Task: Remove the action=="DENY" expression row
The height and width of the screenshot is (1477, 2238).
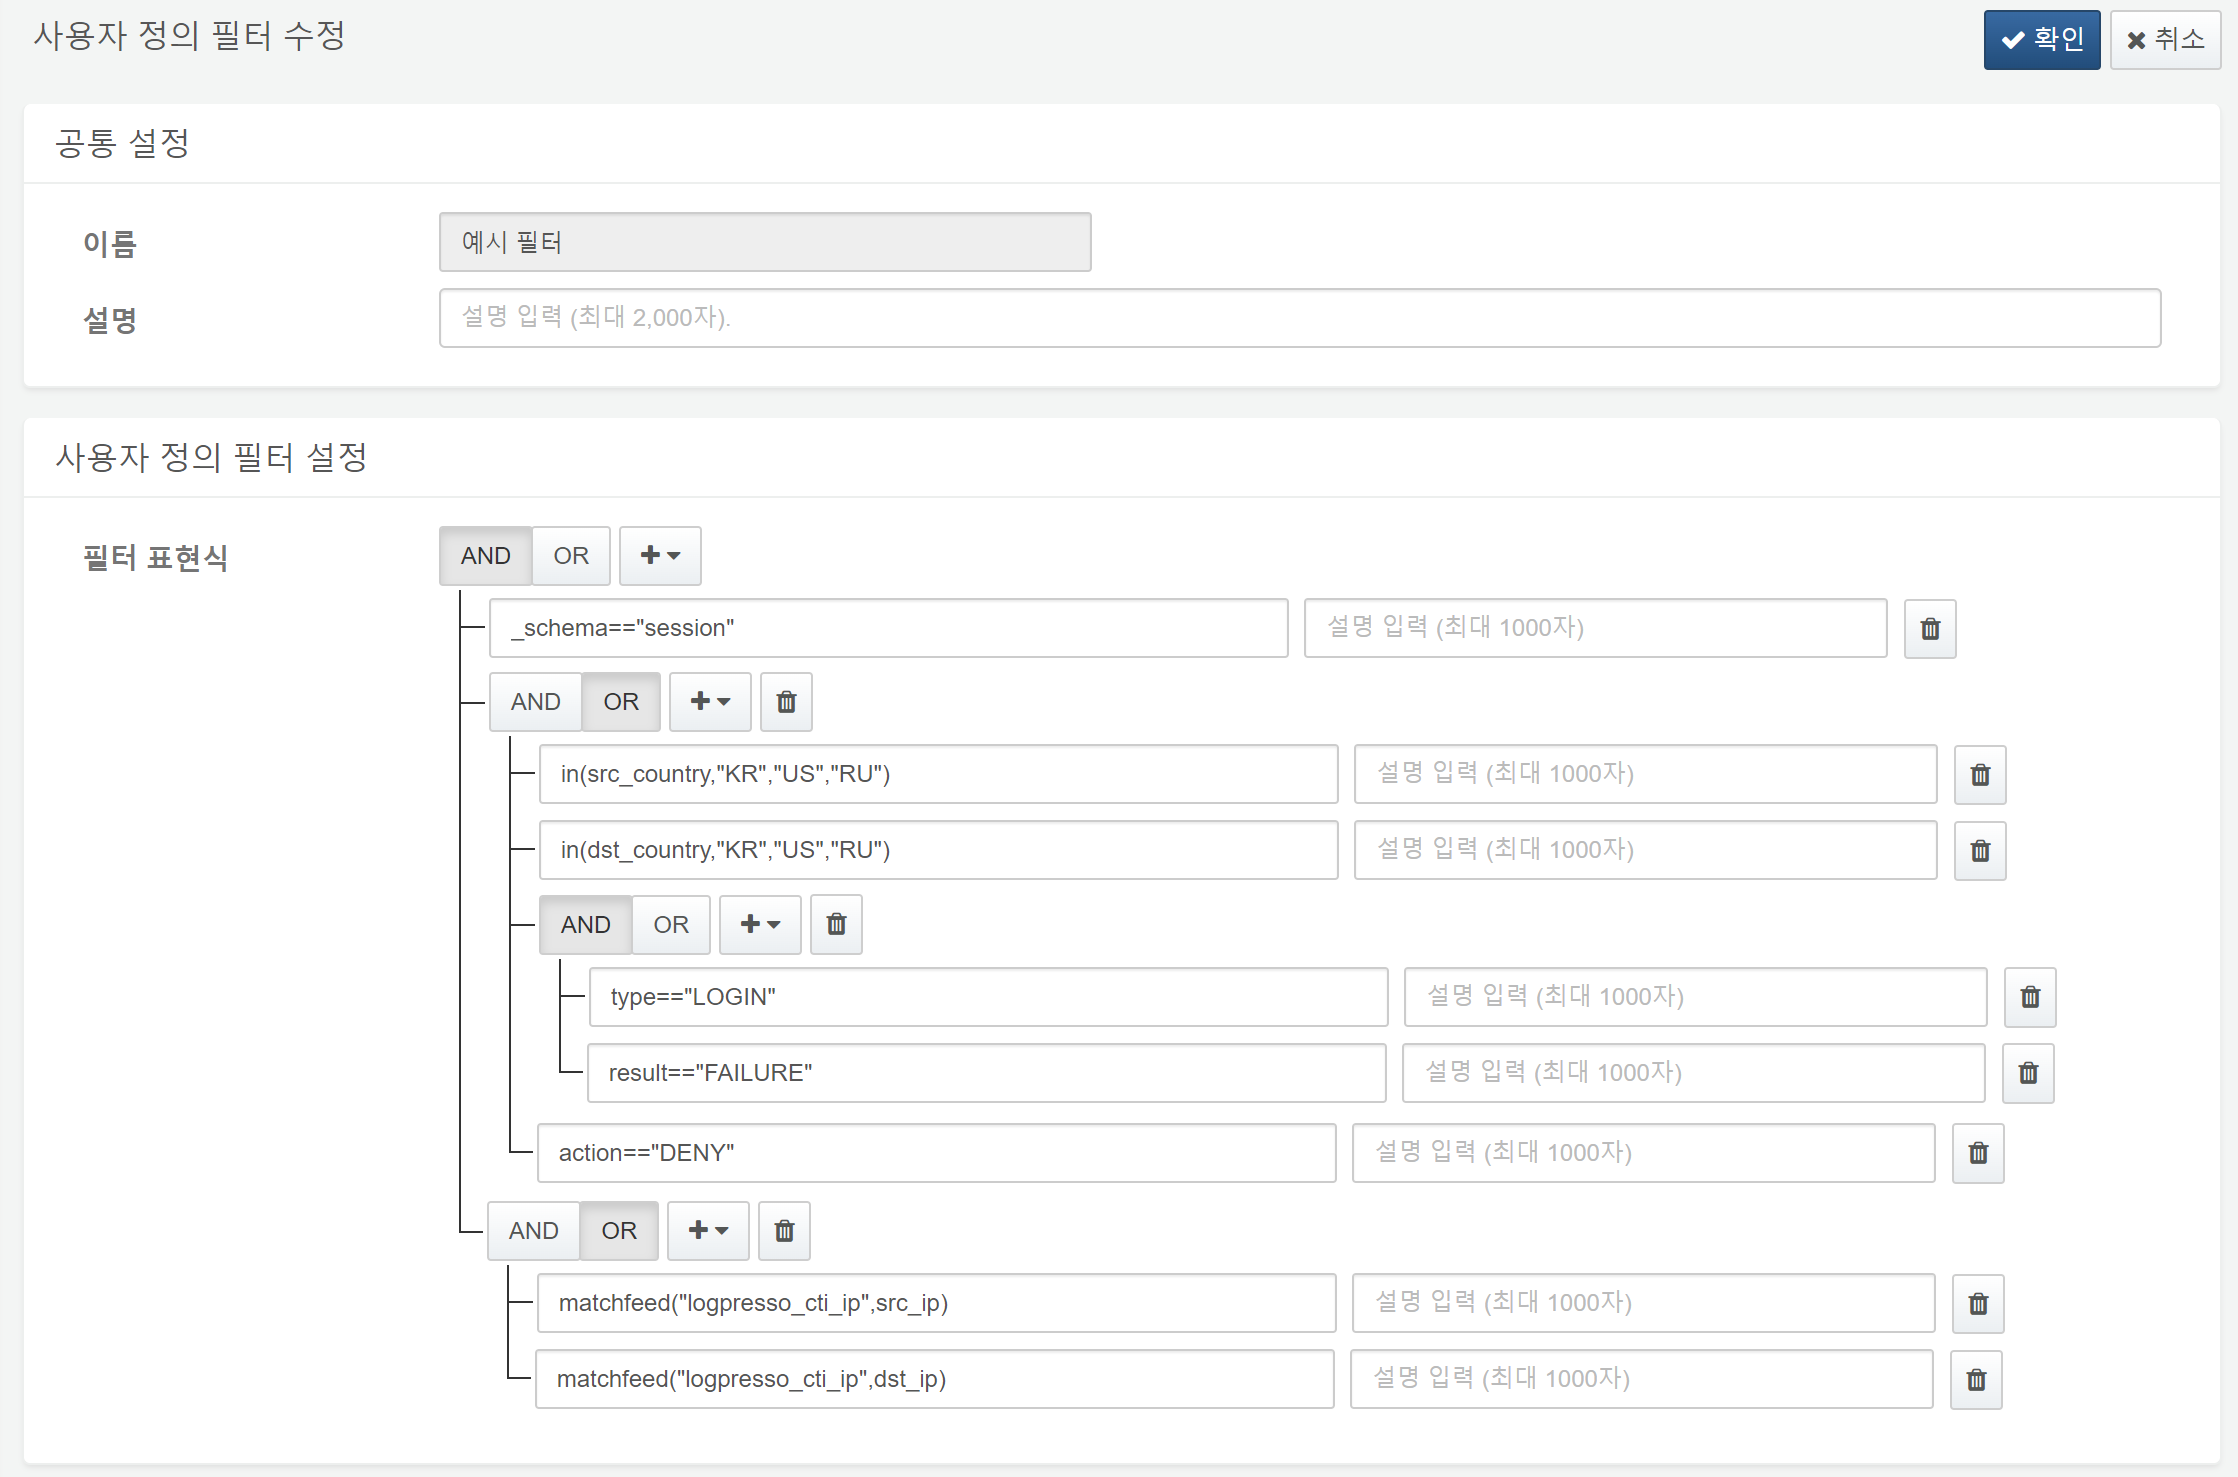Action: tap(1978, 1153)
